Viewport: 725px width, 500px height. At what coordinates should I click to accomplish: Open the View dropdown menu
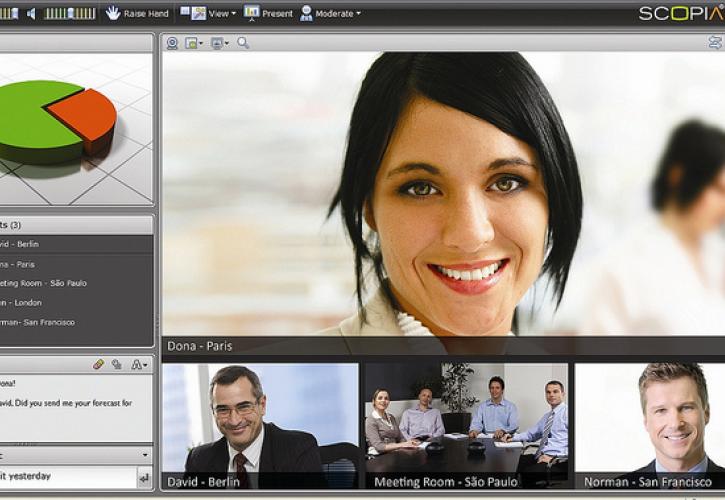(208, 13)
